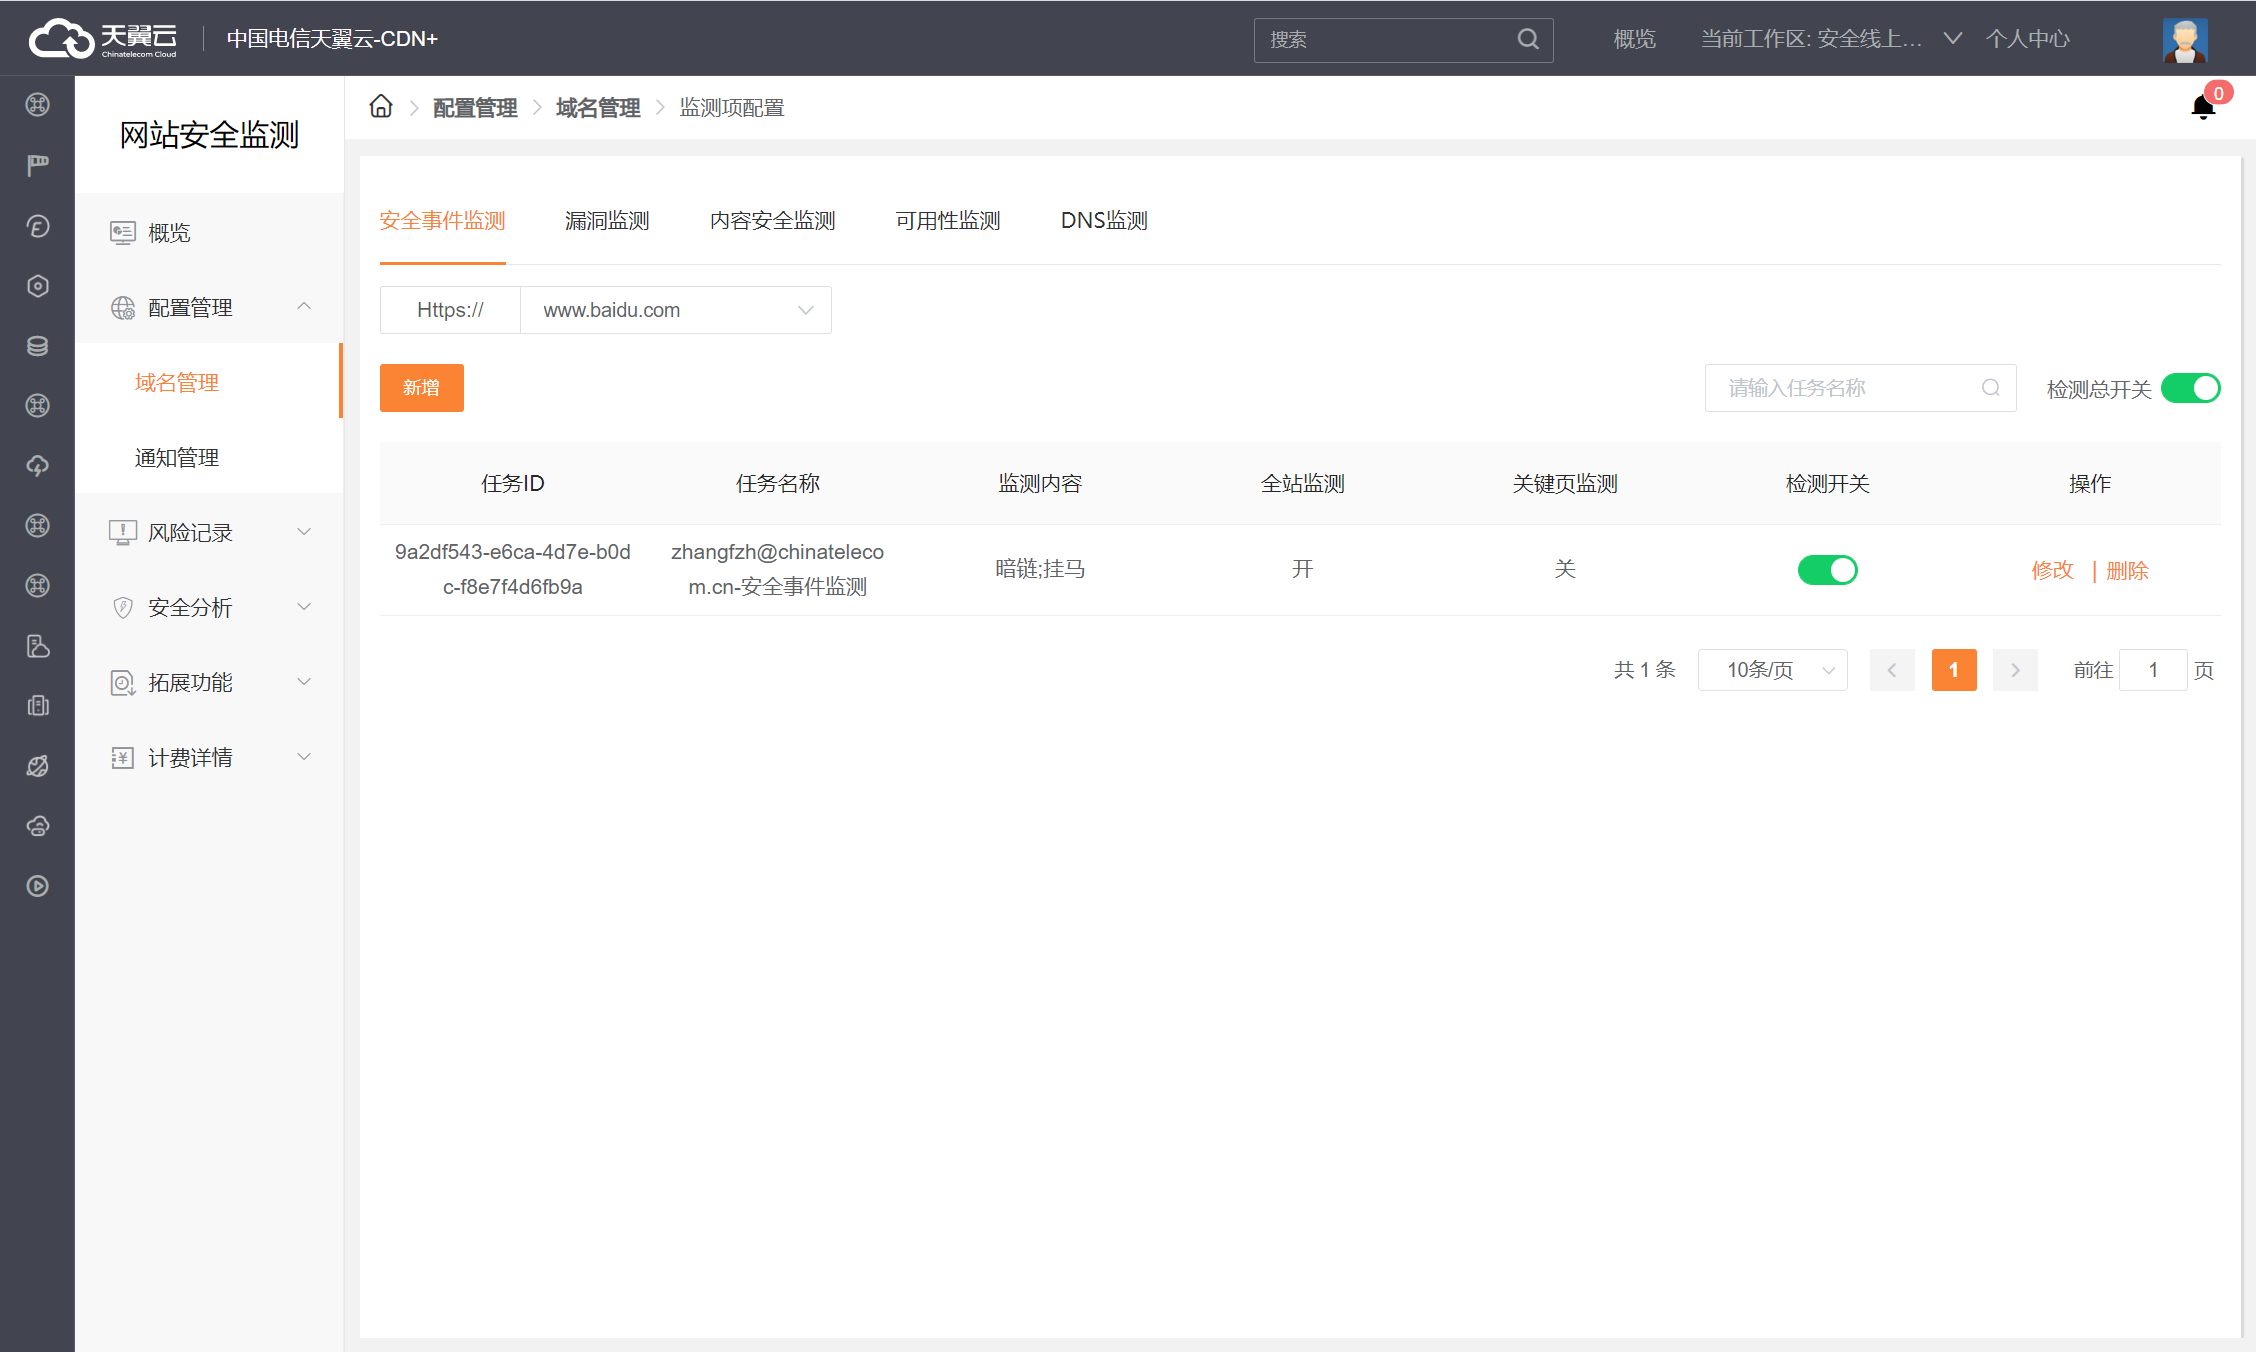Open the notification bell
Viewport: 2256px width, 1352px height.
tap(2202, 107)
